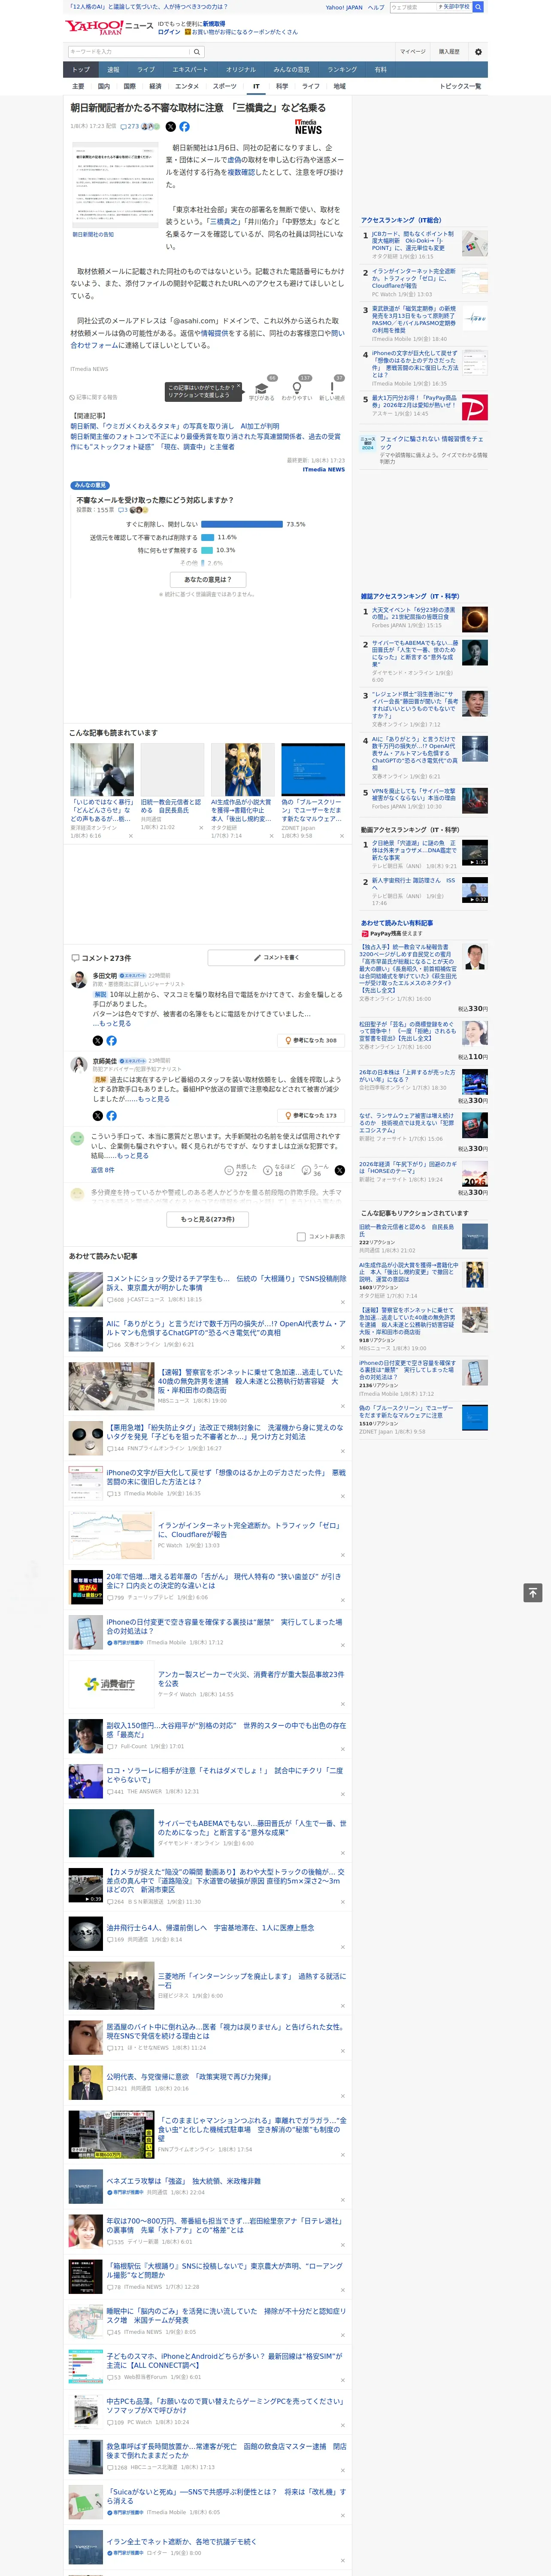This screenshot has width=551, height=2576.
Task: Share the anonymous user comment on X
Action: point(340,1169)
